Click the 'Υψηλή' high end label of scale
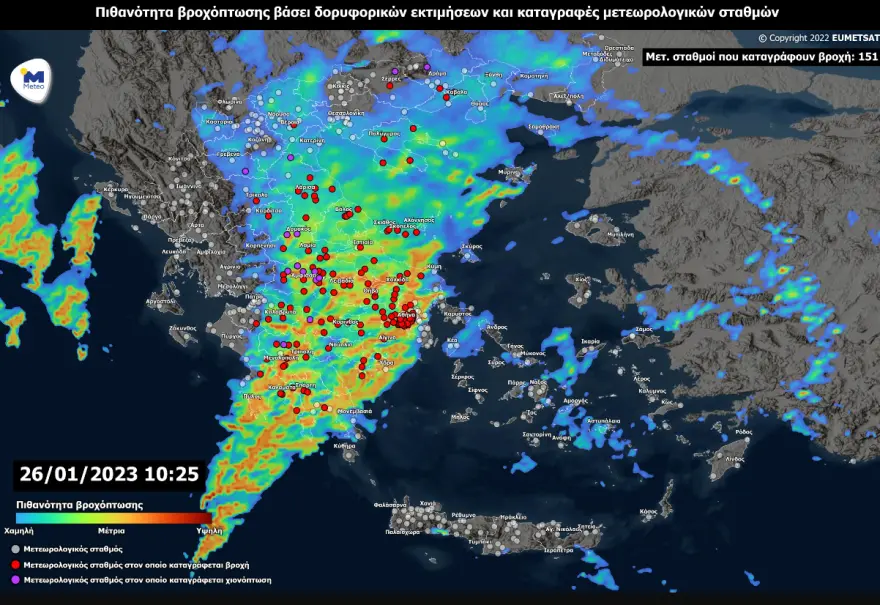The height and width of the screenshot is (605, 880). [209, 531]
